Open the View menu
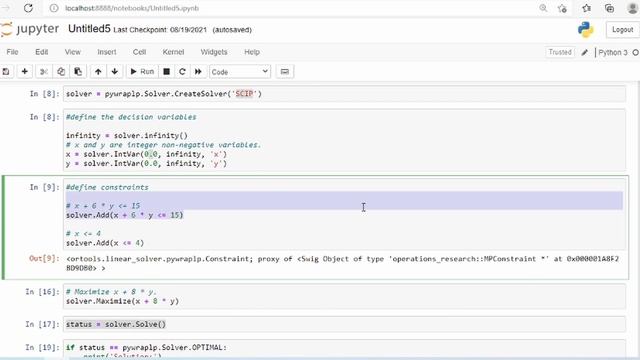640x360 pixels. coord(73,52)
